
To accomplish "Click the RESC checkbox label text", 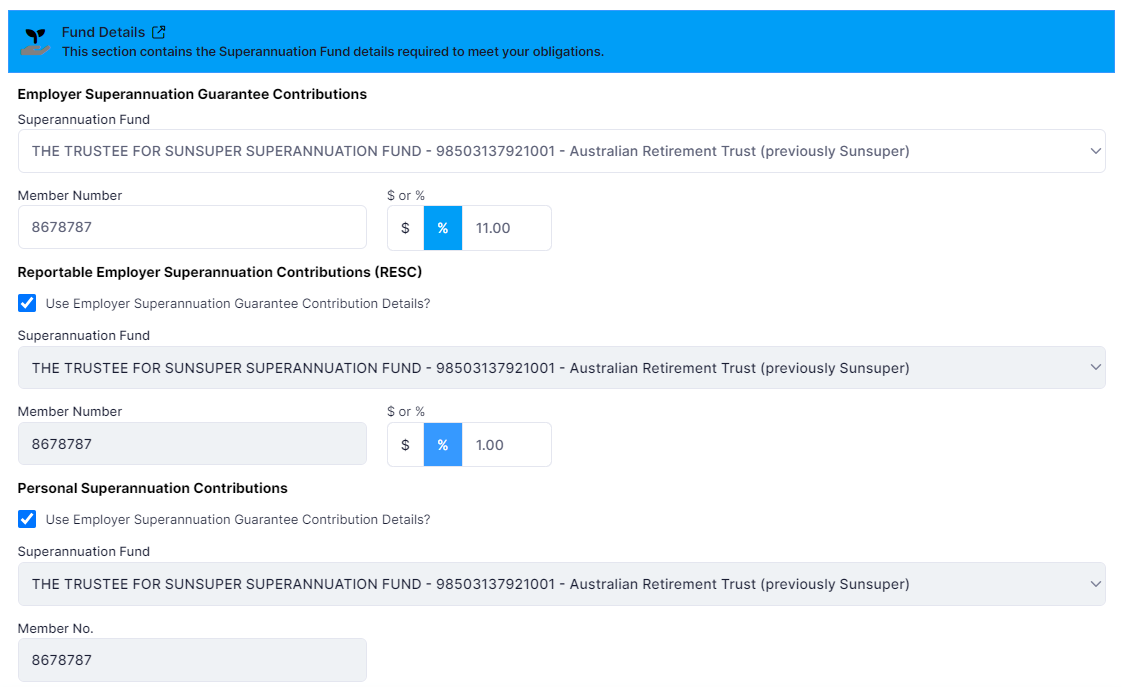I will [238, 303].
